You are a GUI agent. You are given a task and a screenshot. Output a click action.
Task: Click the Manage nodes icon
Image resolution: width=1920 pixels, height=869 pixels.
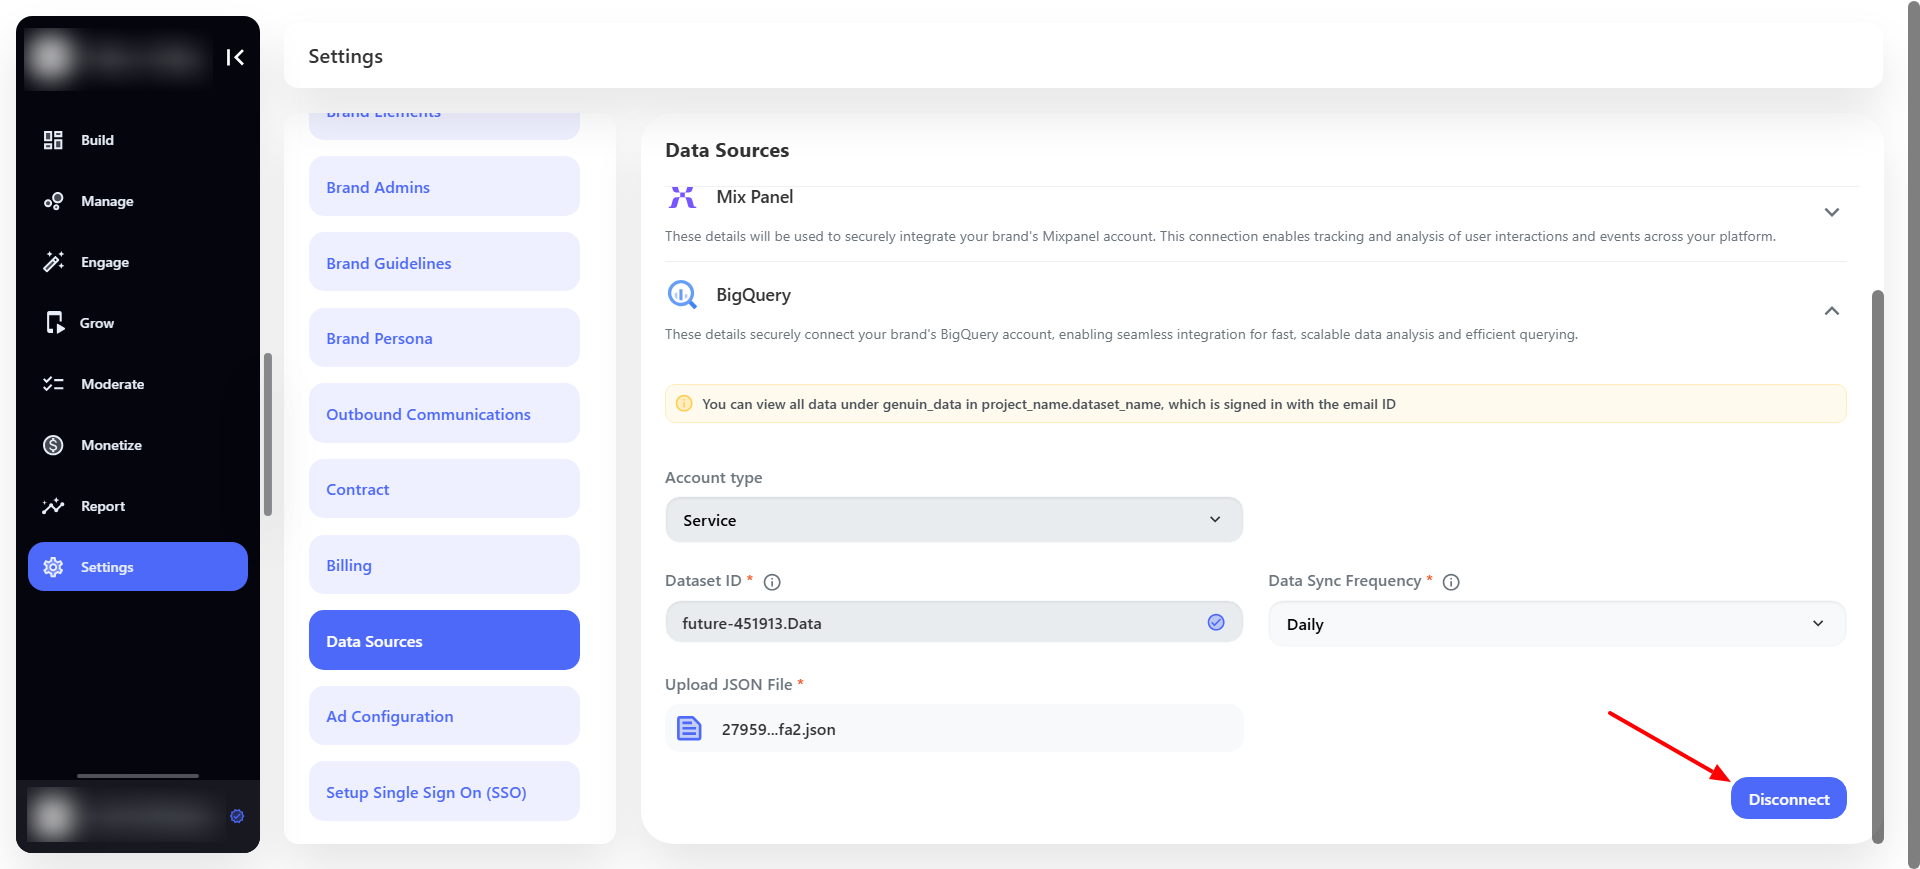pos(53,201)
